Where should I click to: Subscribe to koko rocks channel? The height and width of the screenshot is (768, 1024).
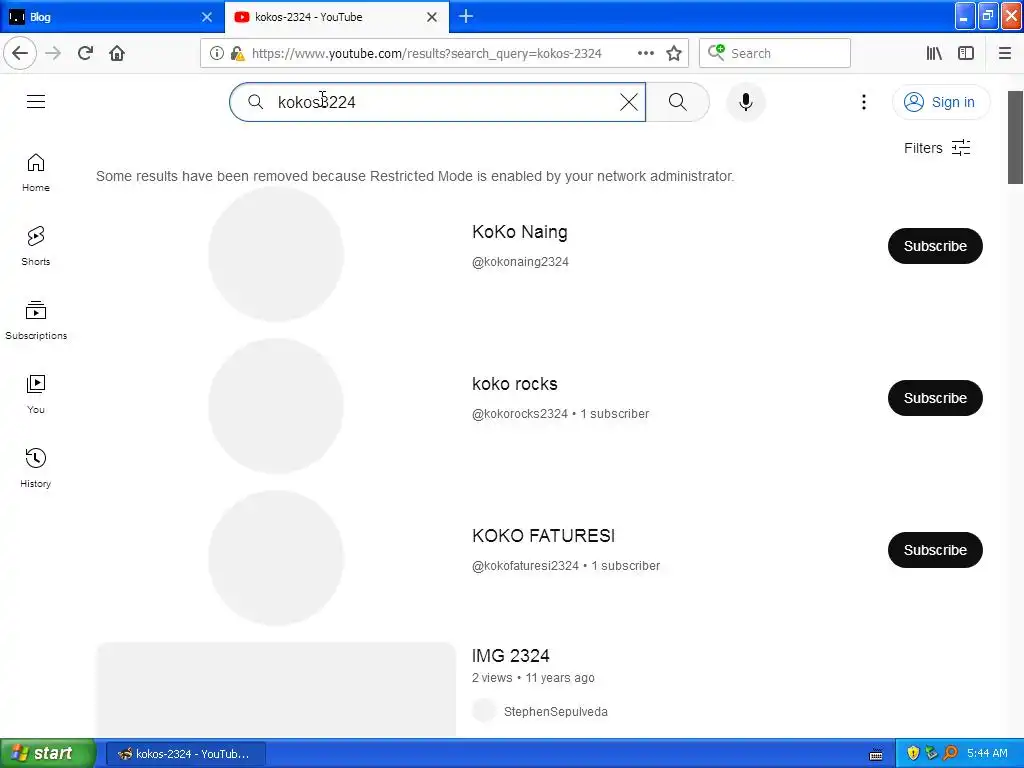click(x=935, y=398)
